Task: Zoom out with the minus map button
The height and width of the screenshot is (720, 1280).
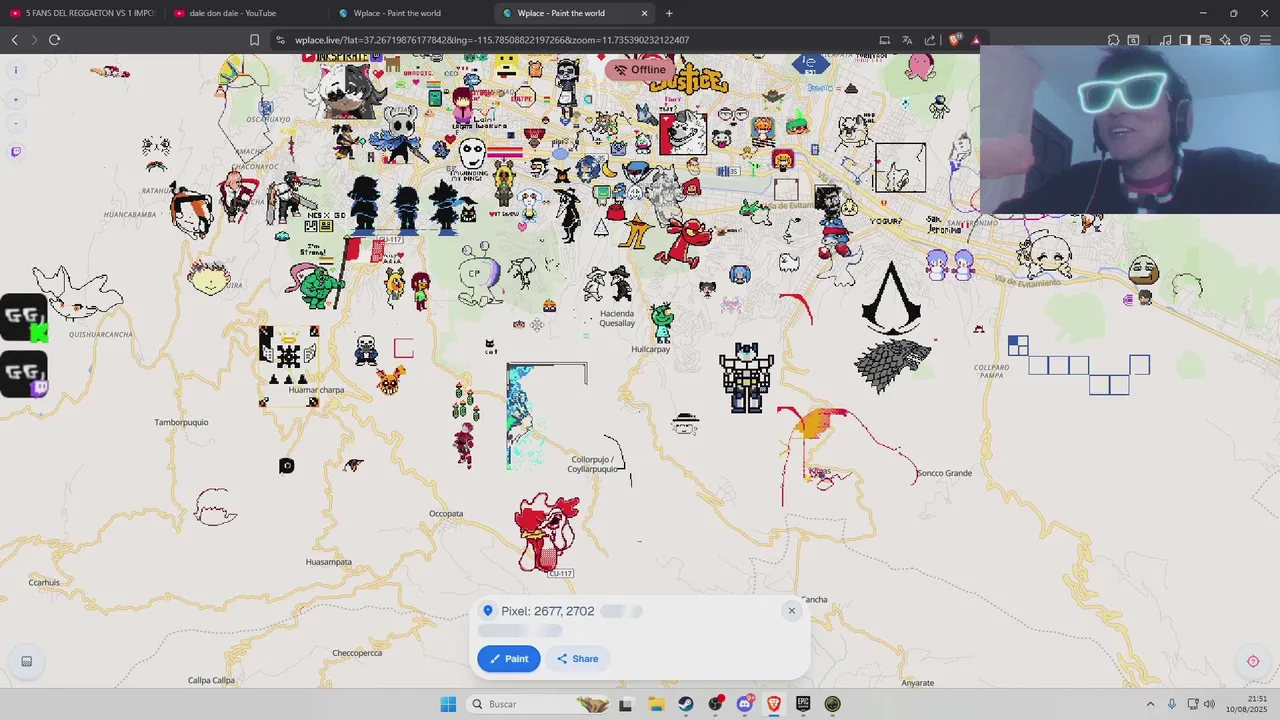Action: 15,124
